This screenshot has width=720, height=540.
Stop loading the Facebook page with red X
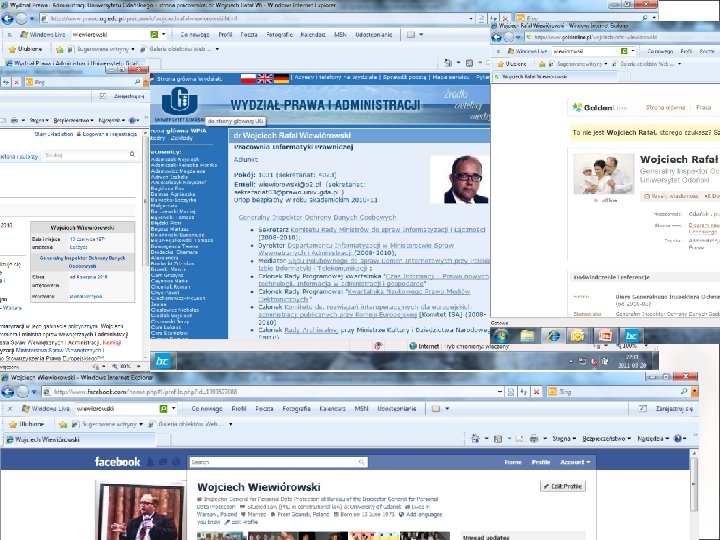coord(536,392)
